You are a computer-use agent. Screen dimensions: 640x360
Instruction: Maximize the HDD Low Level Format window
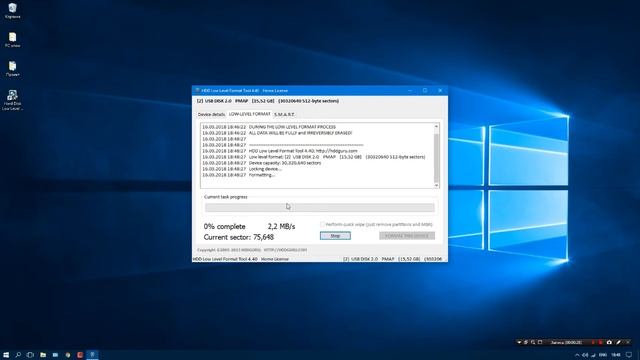tap(425, 91)
